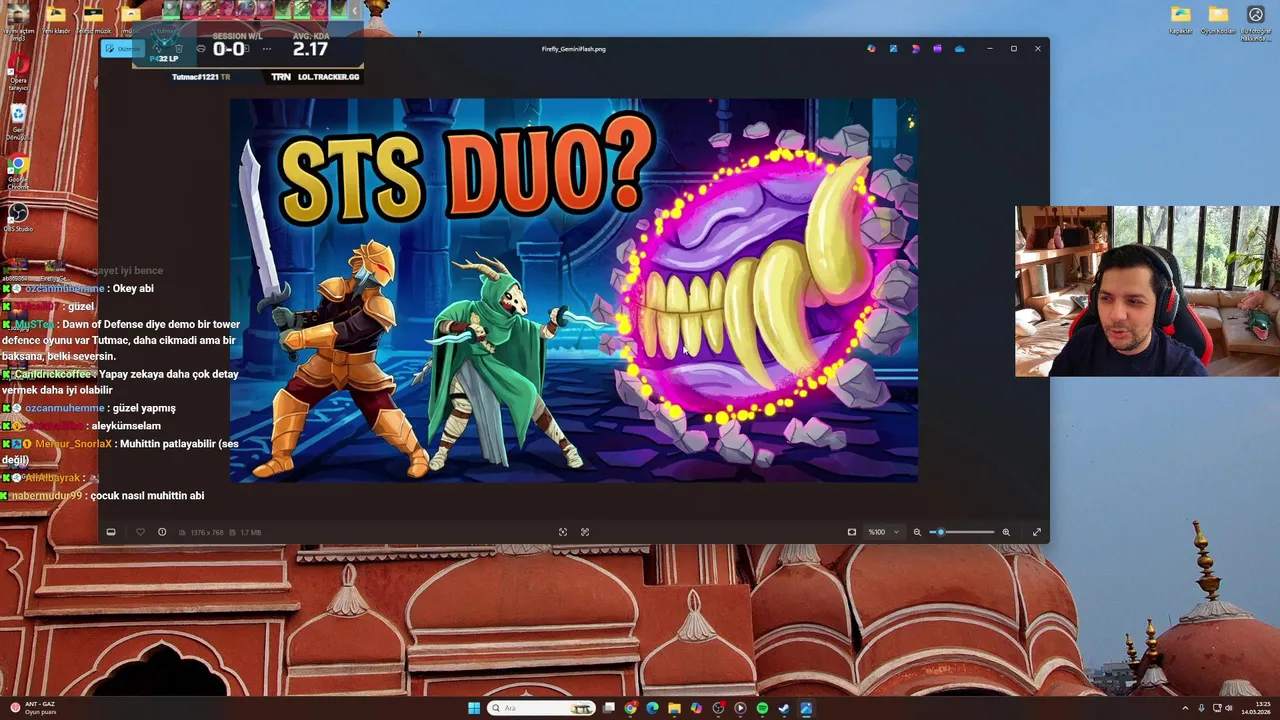Click the zoom in magnifier icon
This screenshot has height=720, width=1280.
[x=1006, y=532]
